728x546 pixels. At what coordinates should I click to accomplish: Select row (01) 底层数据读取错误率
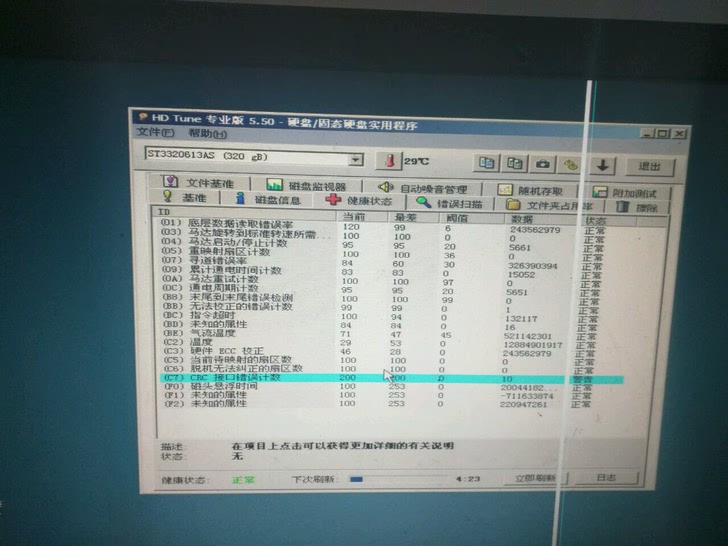pos(389,227)
